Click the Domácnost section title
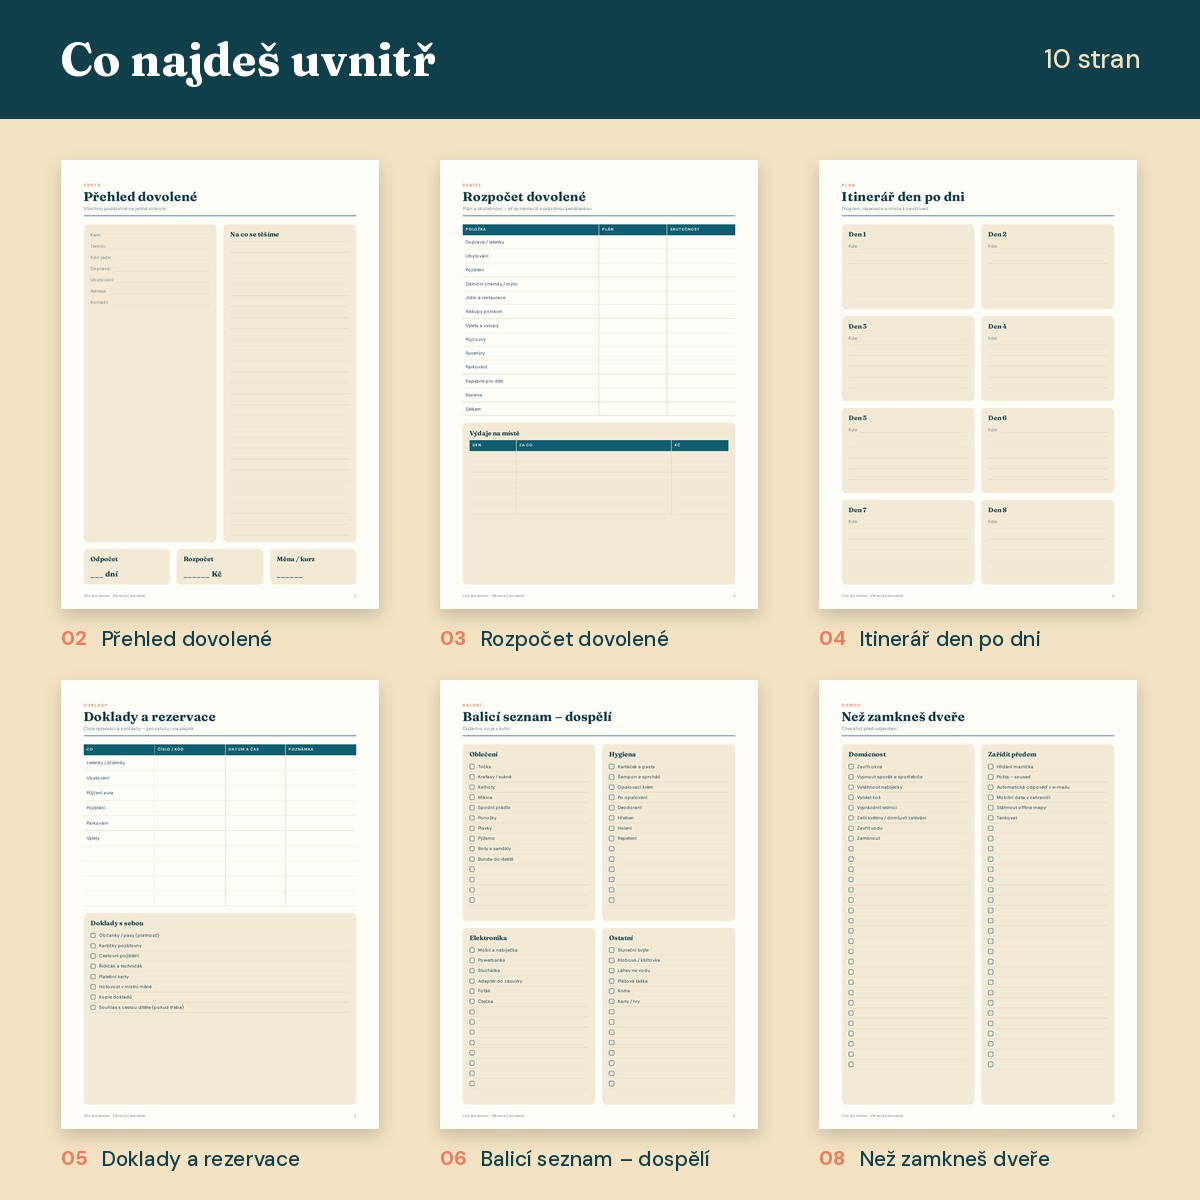The height and width of the screenshot is (1200, 1200). click(x=867, y=755)
